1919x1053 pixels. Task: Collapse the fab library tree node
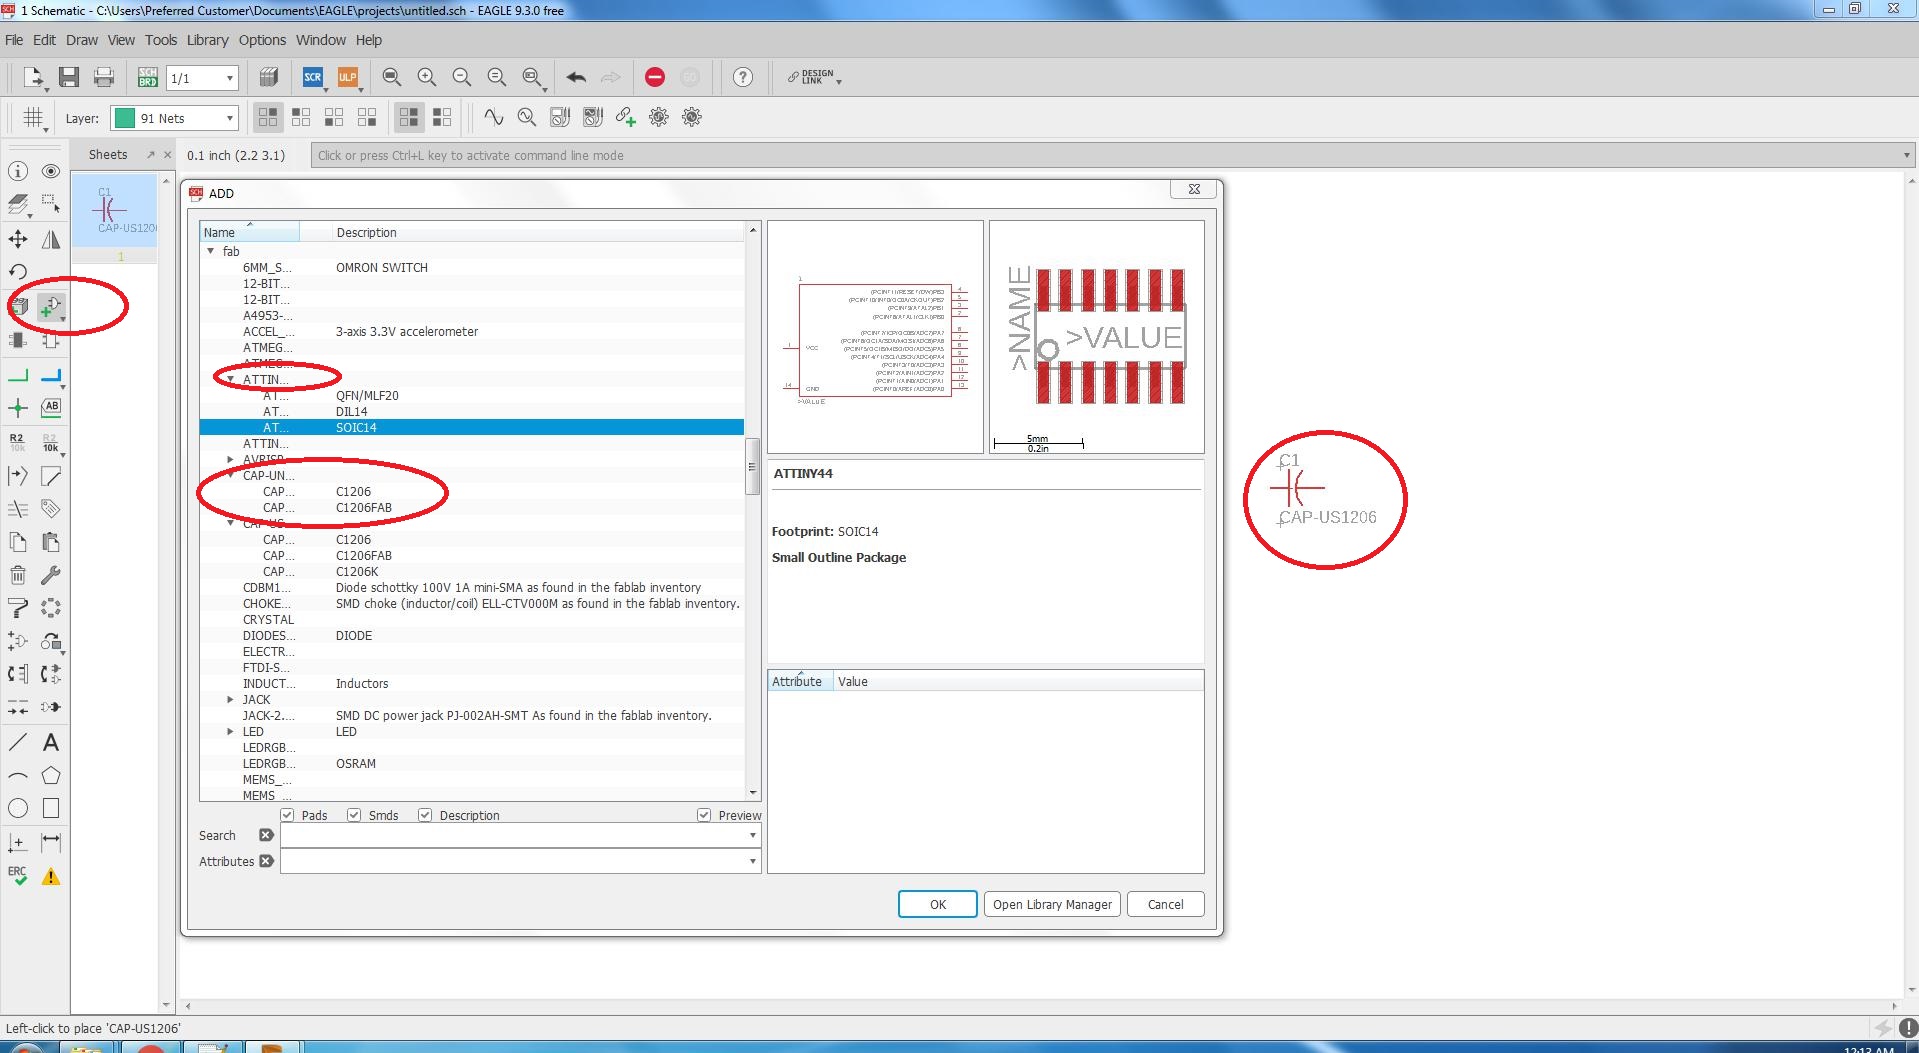pyautogui.click(x=211, y=251)
